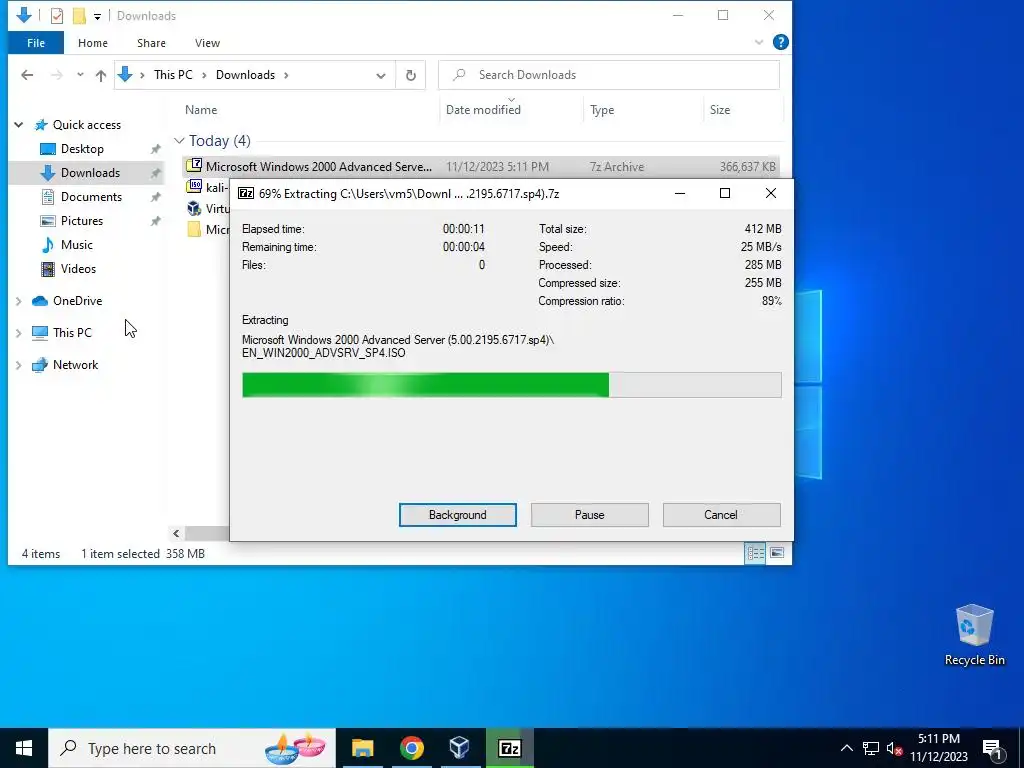Click the Search Downloads field

click(x=609, y=75)
